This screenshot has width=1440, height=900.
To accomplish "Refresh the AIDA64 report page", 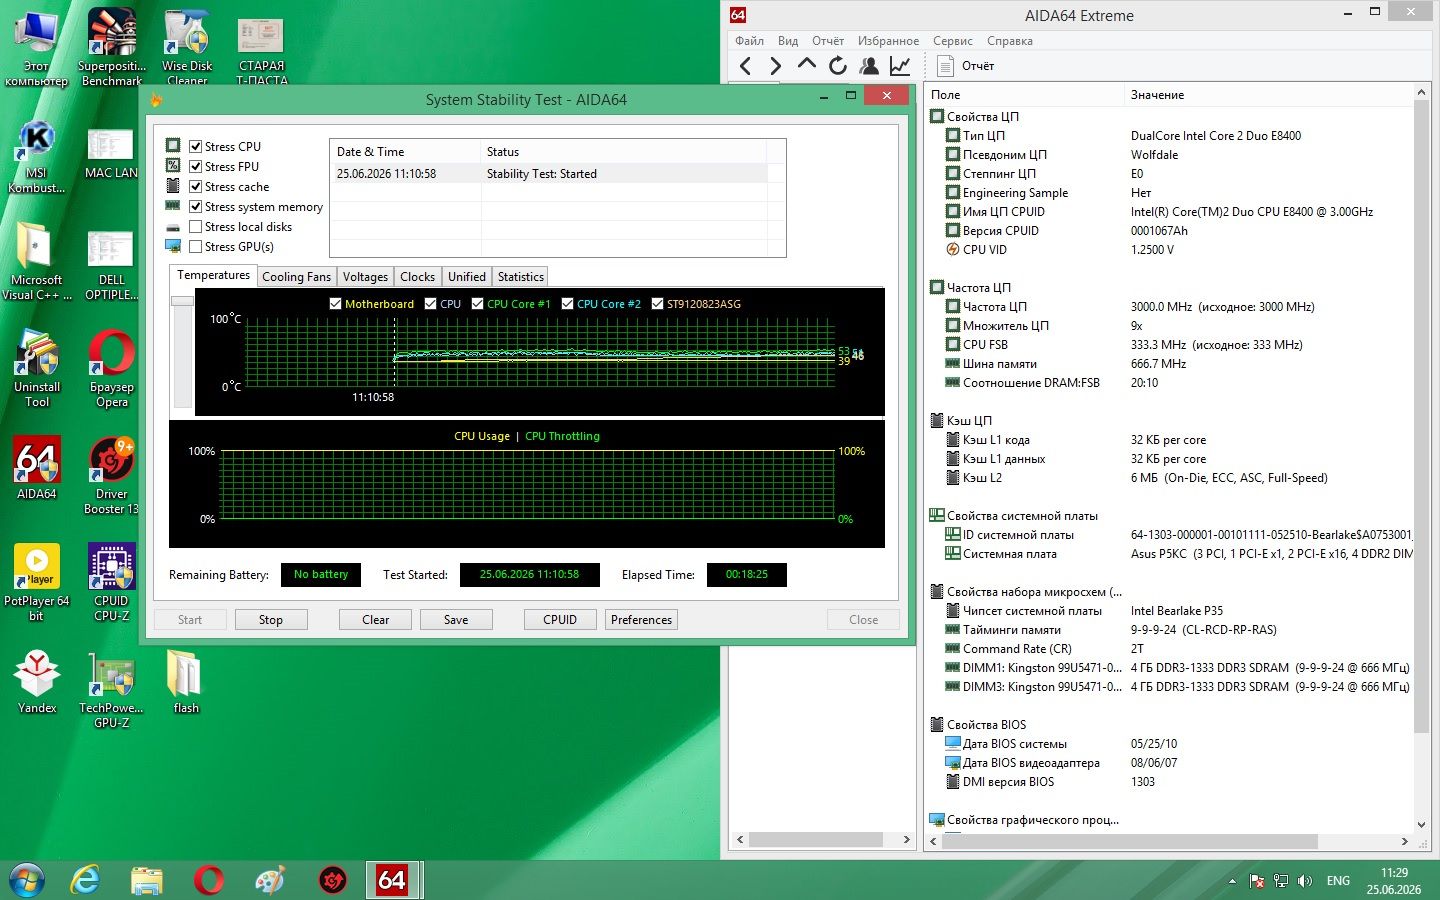I will pyautogui.click(x=837, y=66).
